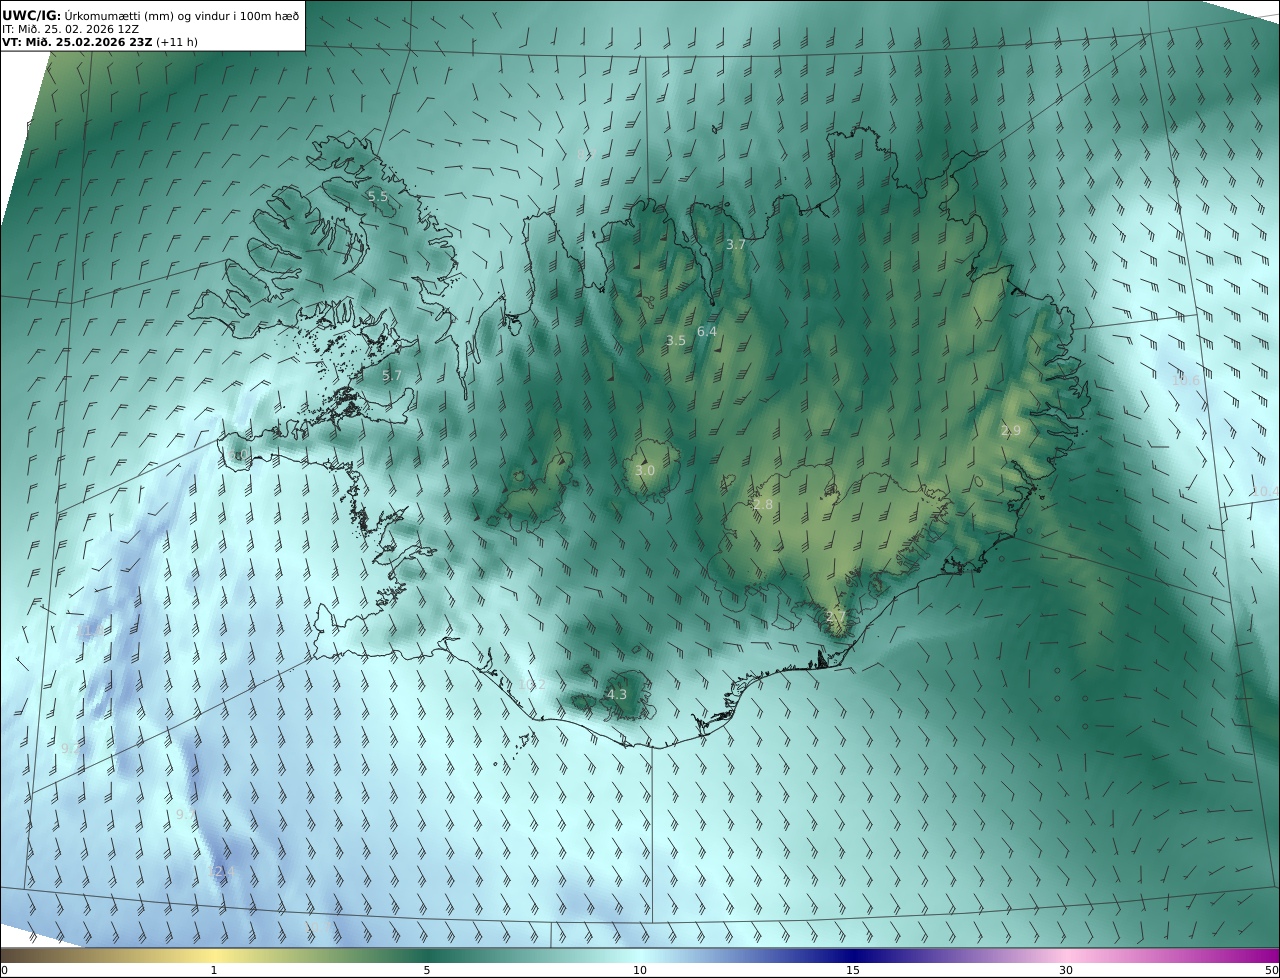Click the 4.3 value on the south glacier
The height and width of the screenshot is (978, 1280).
tap(617, 695)
